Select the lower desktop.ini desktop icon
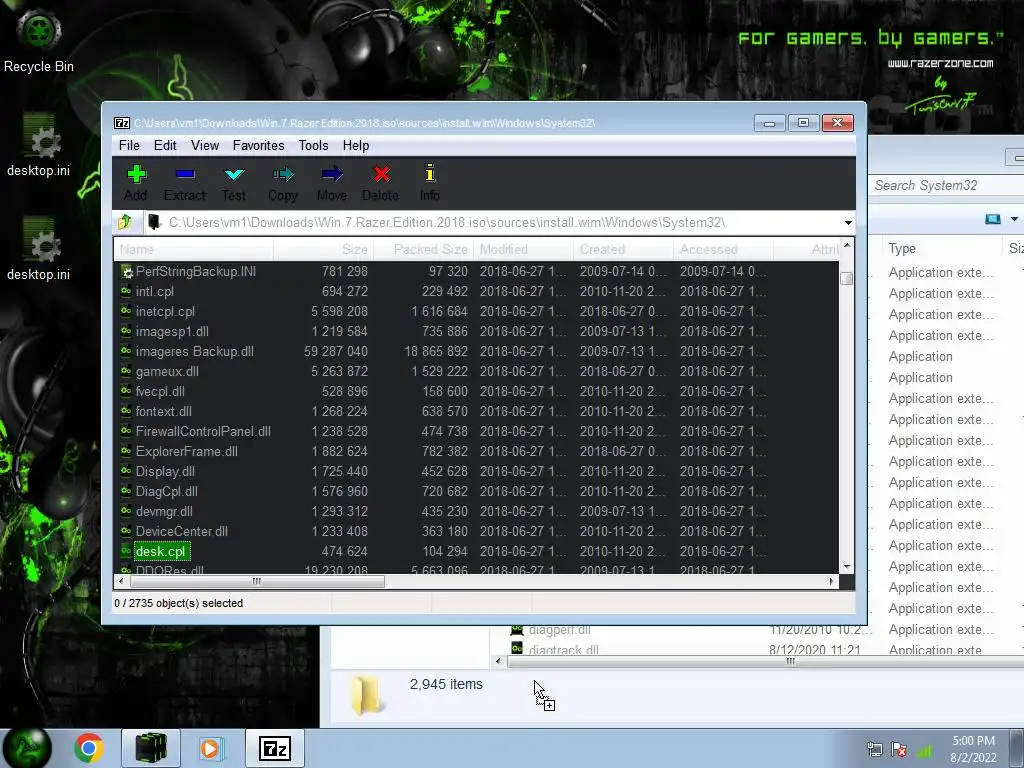This screenshot has height=768, width=1024. tap(39, 249)
